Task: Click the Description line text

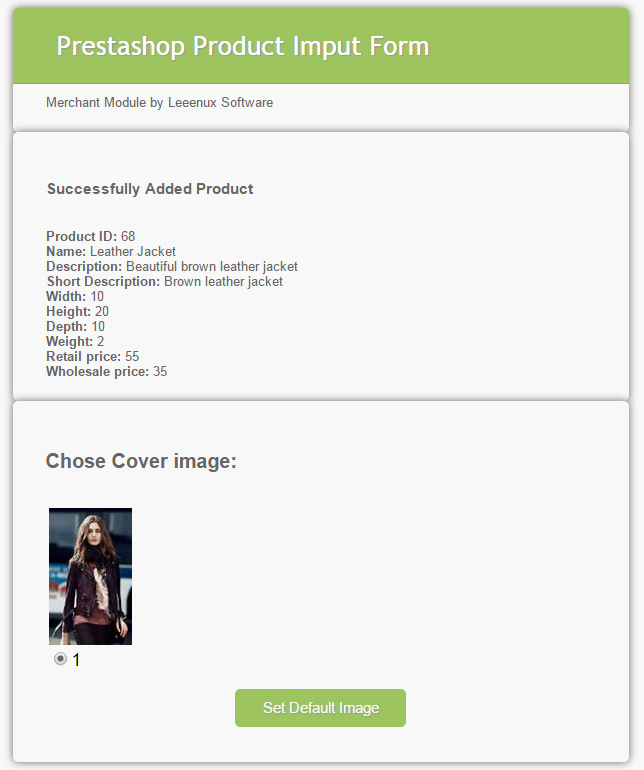Action: pos(172,267)
